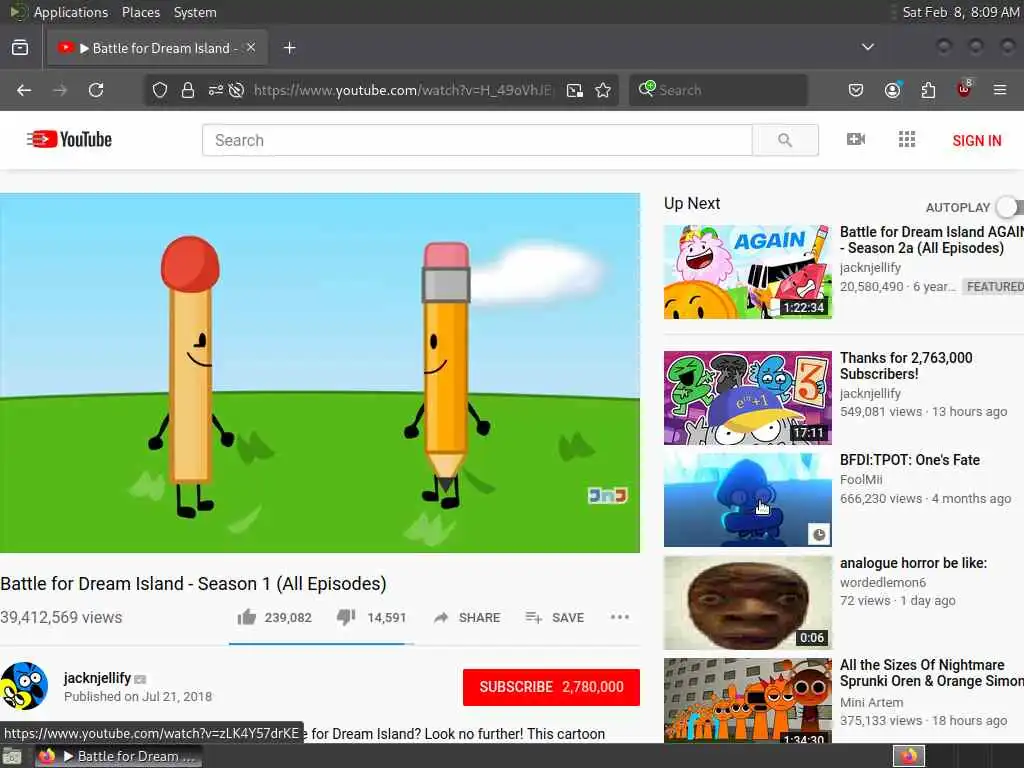Open the 0:06 analogue horror thumbnail
1024x768 pixels.
pos(748,603)
